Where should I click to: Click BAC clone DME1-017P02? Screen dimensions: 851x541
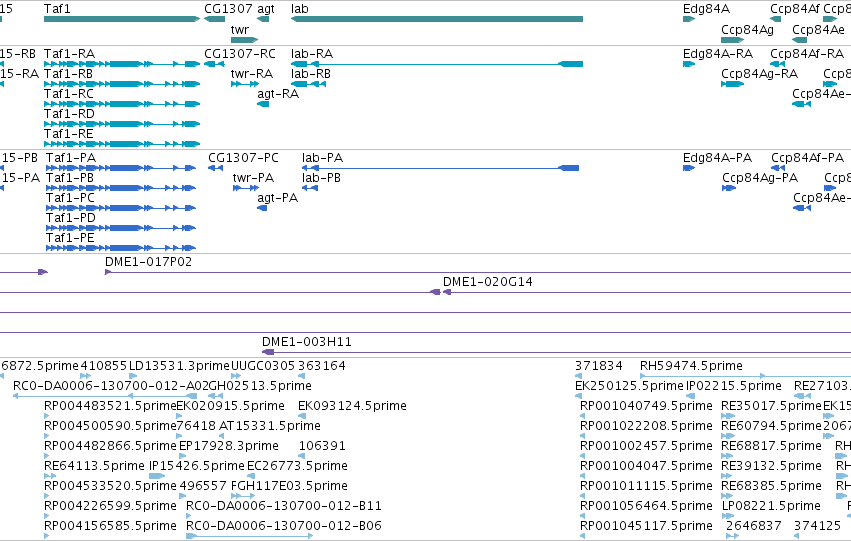click(x=148, y=262)
